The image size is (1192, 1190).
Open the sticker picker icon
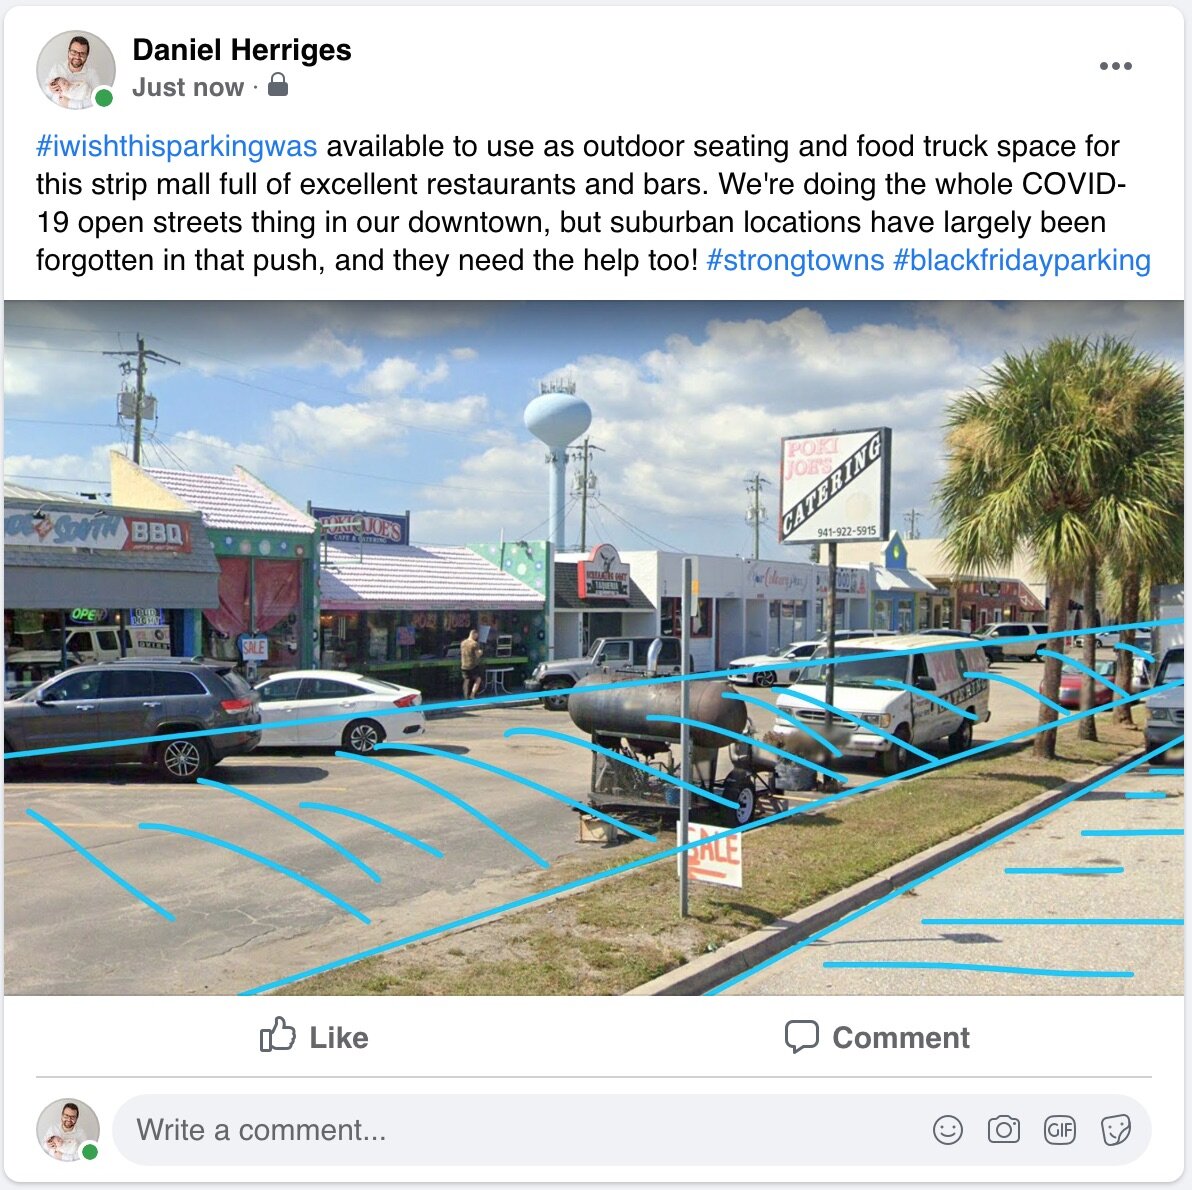(x=1116, y=1130)
